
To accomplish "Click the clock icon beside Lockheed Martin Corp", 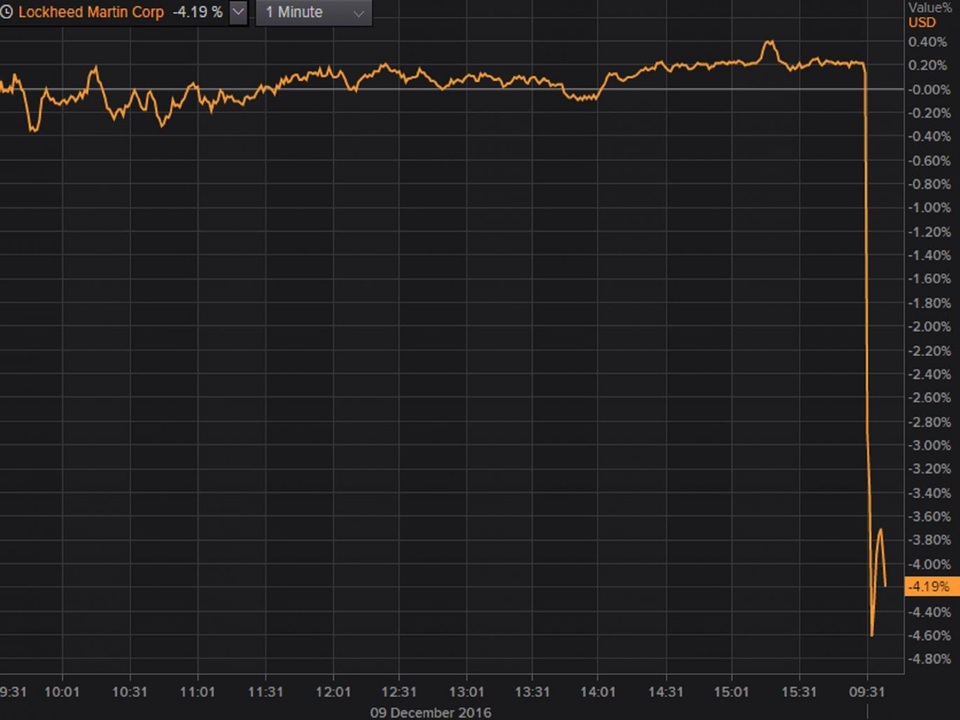I will click(7, 13).
